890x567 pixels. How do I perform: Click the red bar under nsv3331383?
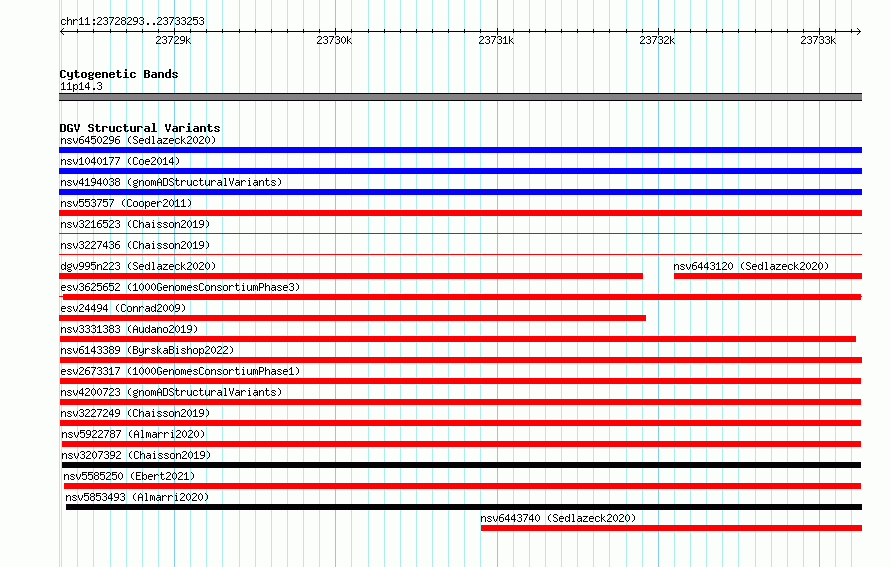click(x=457, y=339)
